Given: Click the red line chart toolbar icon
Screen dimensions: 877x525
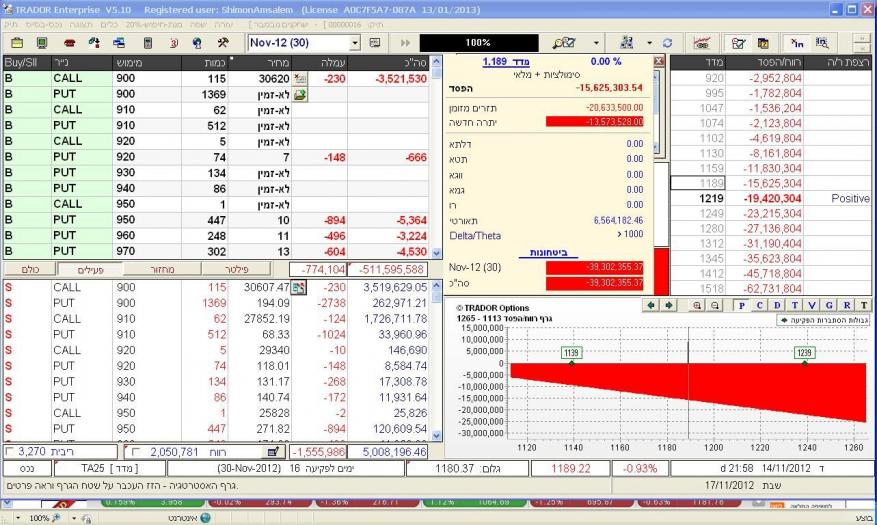Looking at the screenshot, I should pos(701,44).
